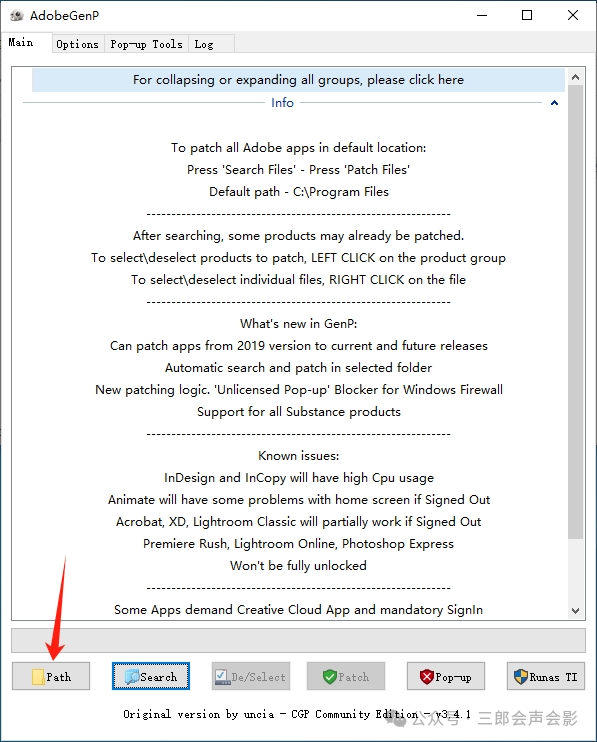
Task: Collapse the Info group with the chevron
Action: (554, 103)
